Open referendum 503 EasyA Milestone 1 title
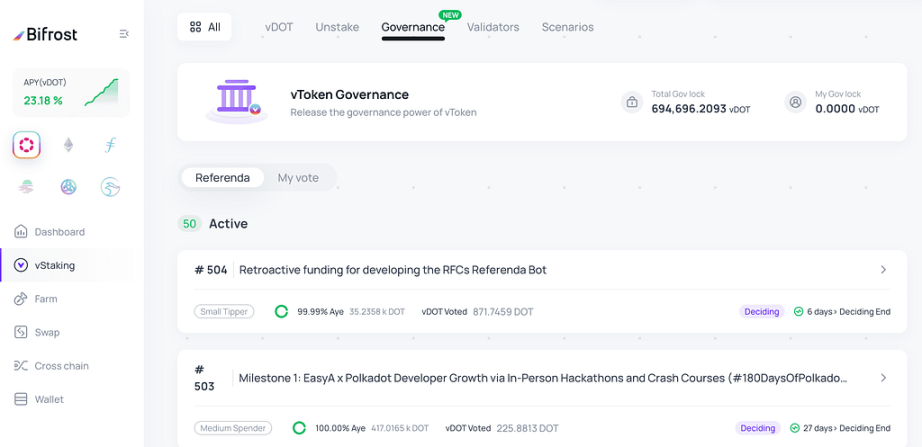Screen dimensions: 922x447 coord(543,378)
